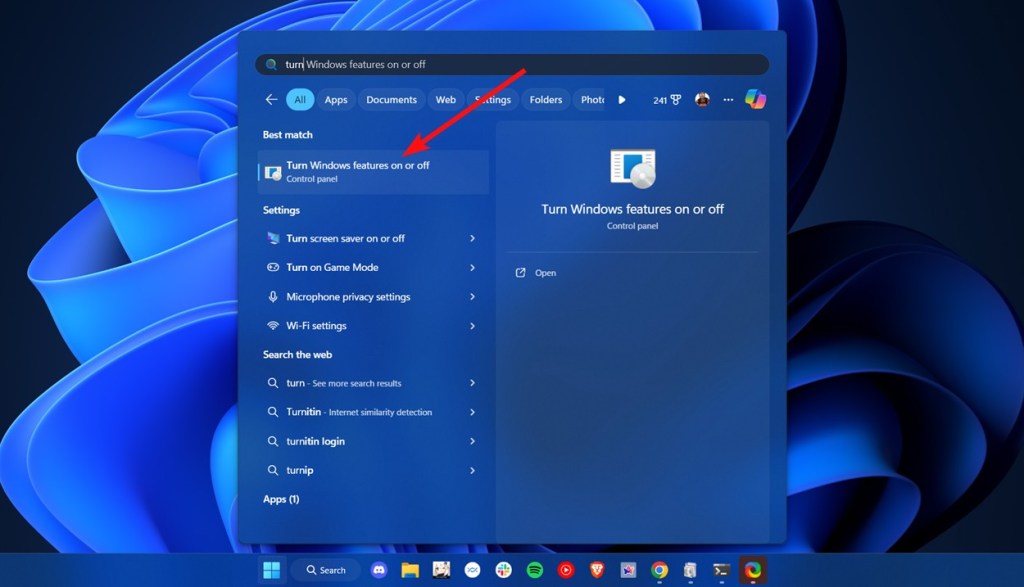Open Google Chrome from the taskbar
The height and width of the screenshot is (587, 1024).
[660, 570]
